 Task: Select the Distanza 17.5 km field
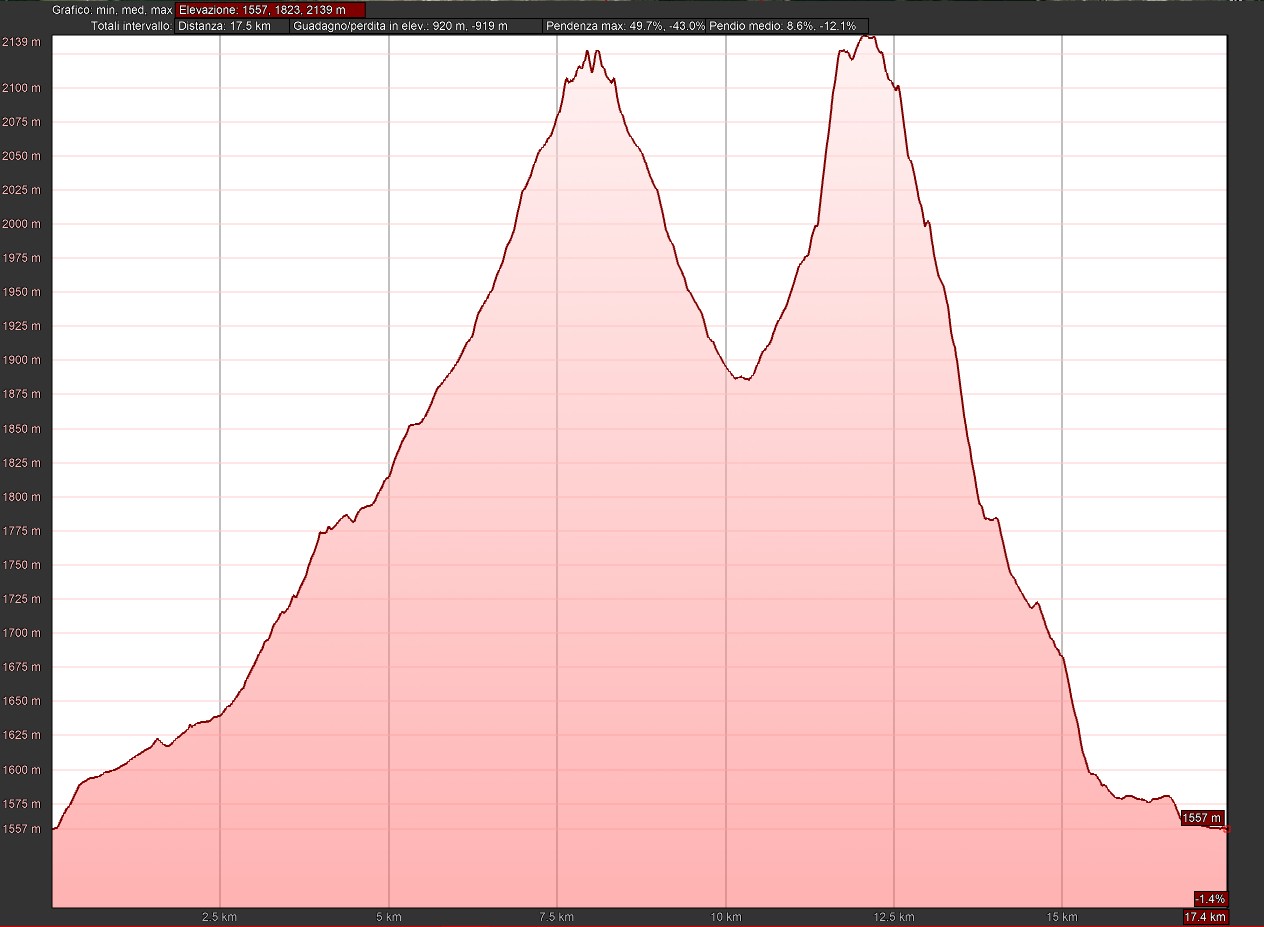(232, 26)
